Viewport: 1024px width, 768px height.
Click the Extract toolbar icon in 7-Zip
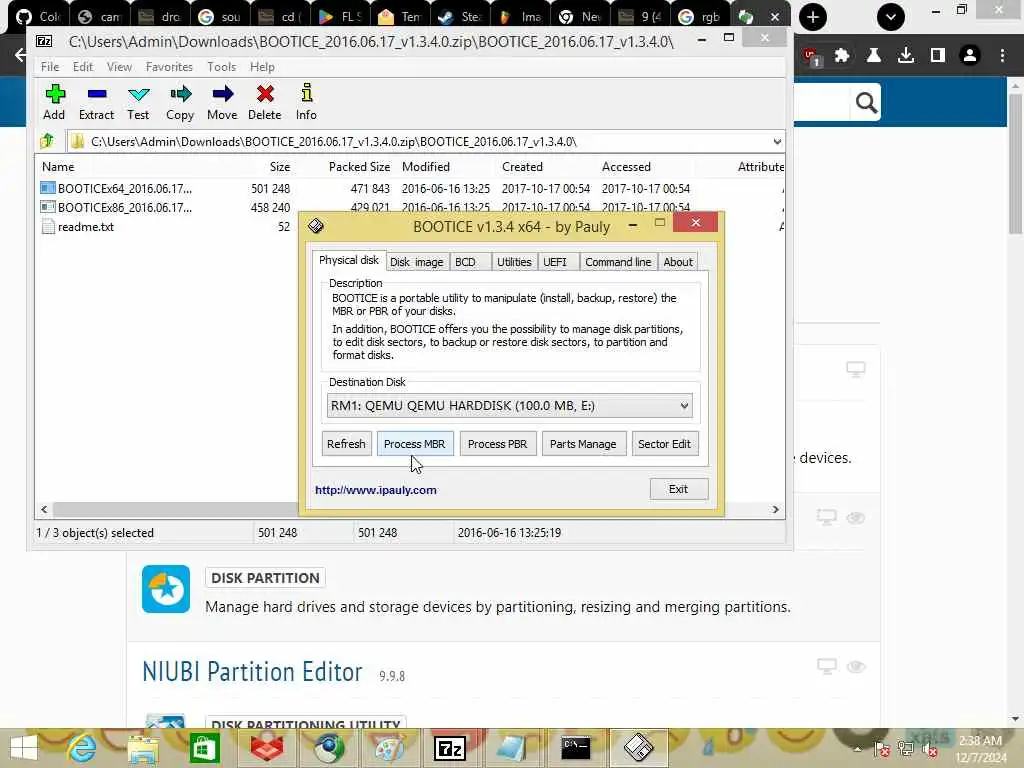pyautogui.click(x=97, y=102)
